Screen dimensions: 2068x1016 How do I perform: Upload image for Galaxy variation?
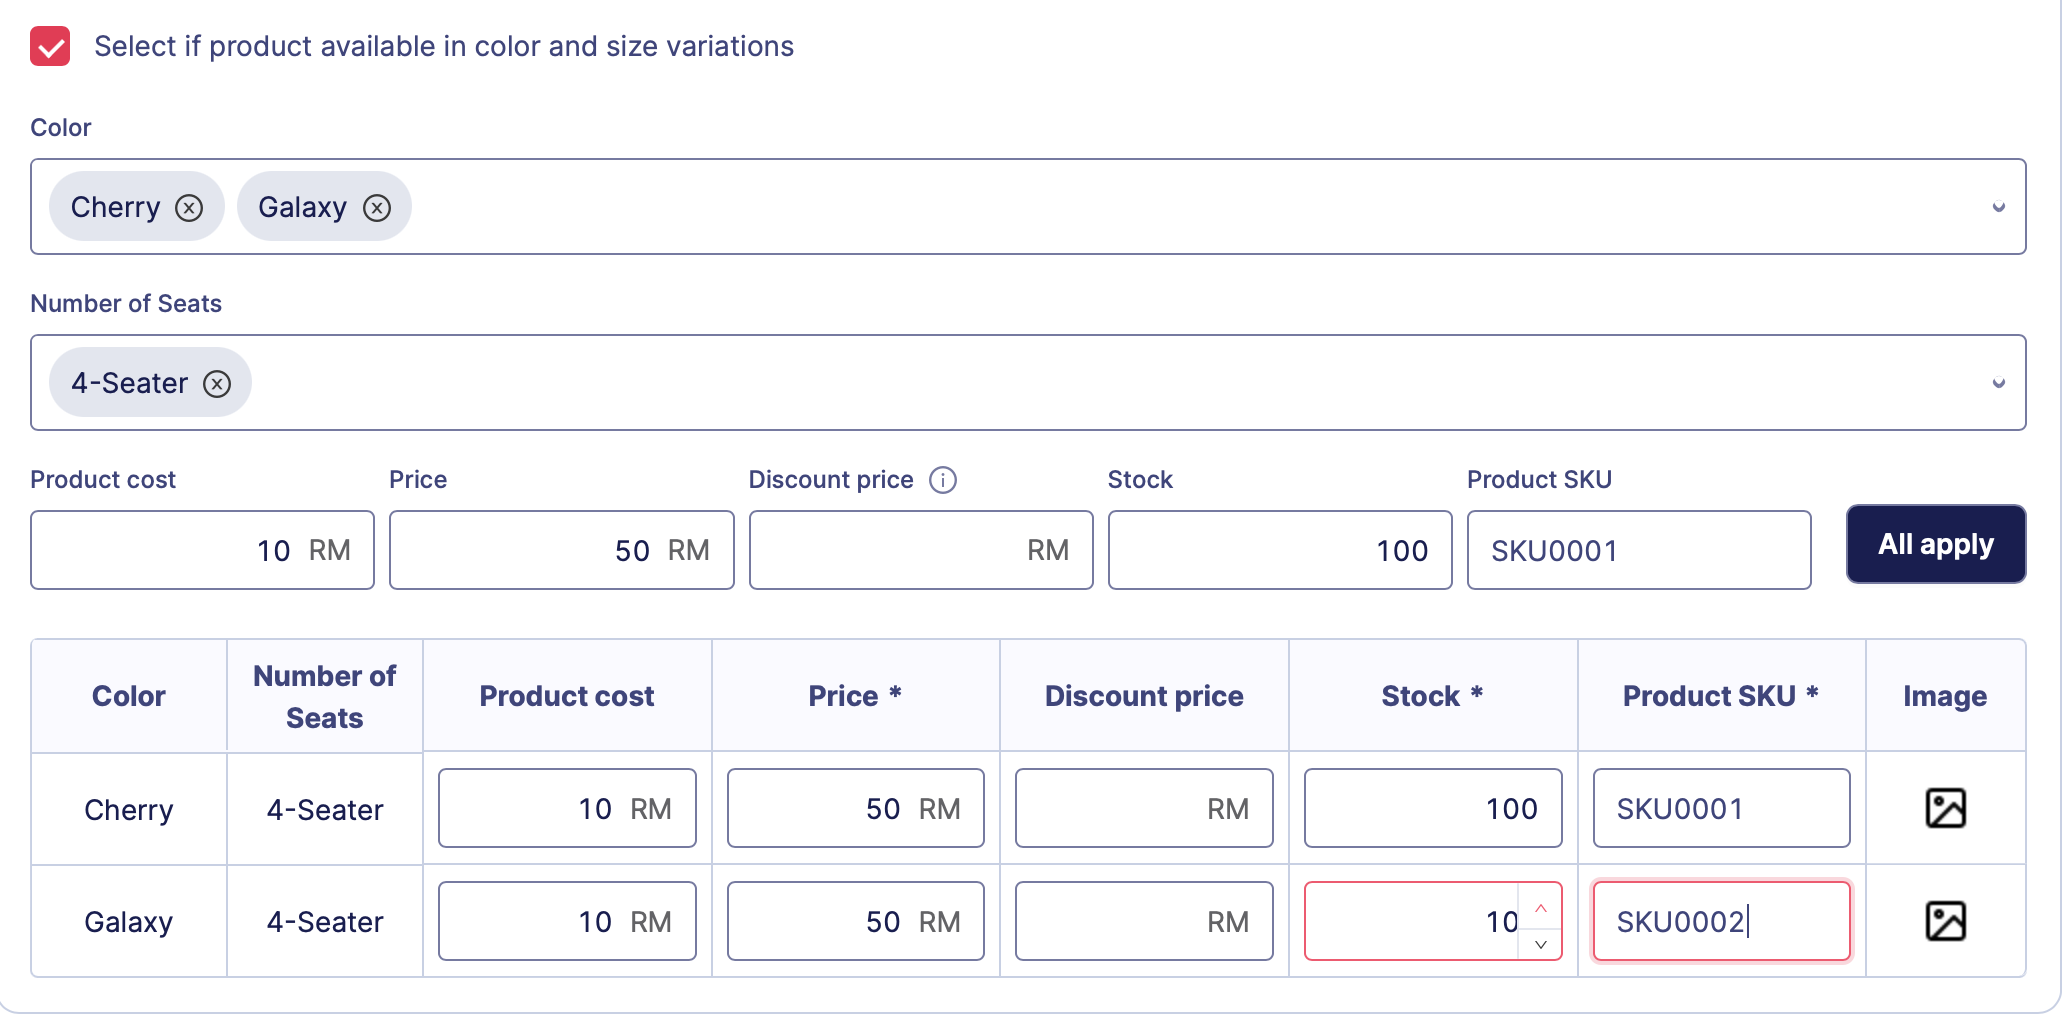pos(1945,921)
